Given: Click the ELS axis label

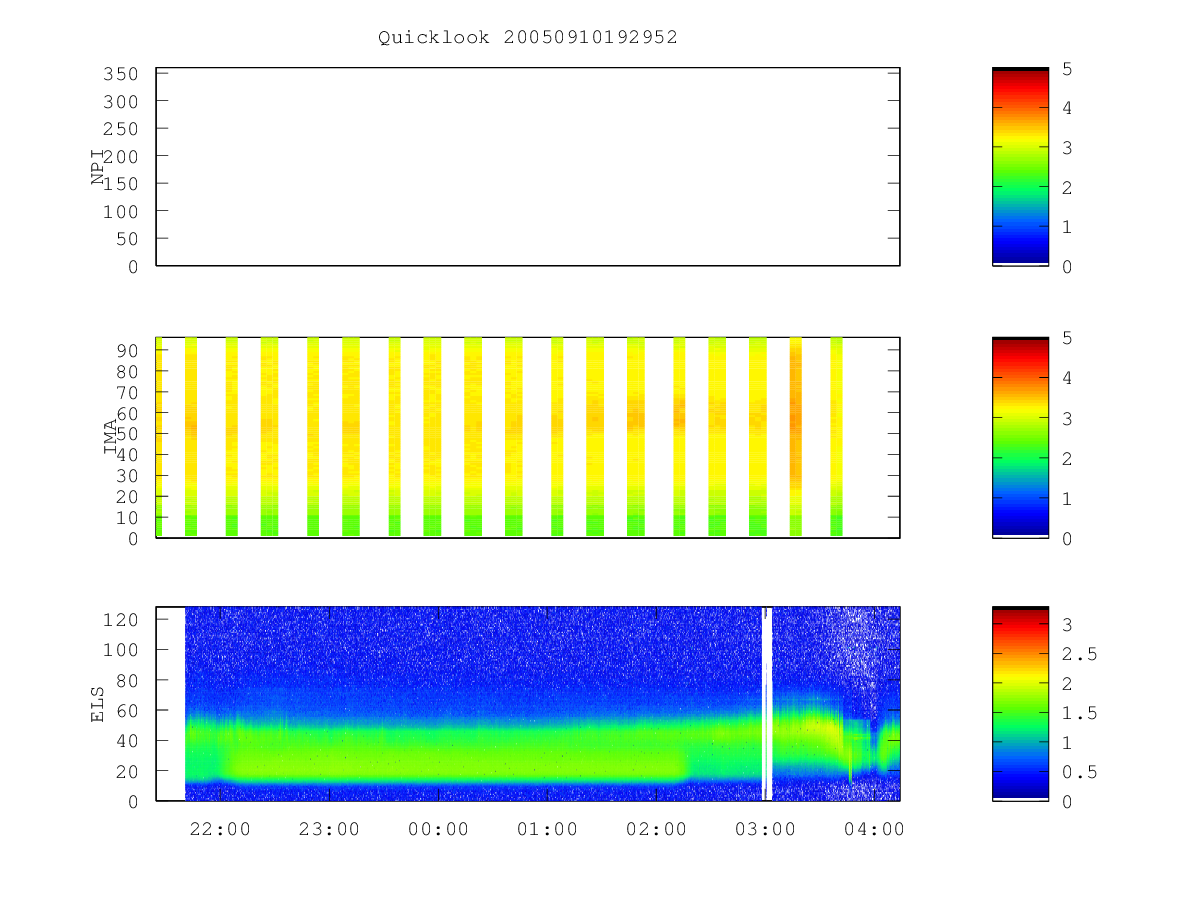Looking at the screenshot, I should [98, 704].
